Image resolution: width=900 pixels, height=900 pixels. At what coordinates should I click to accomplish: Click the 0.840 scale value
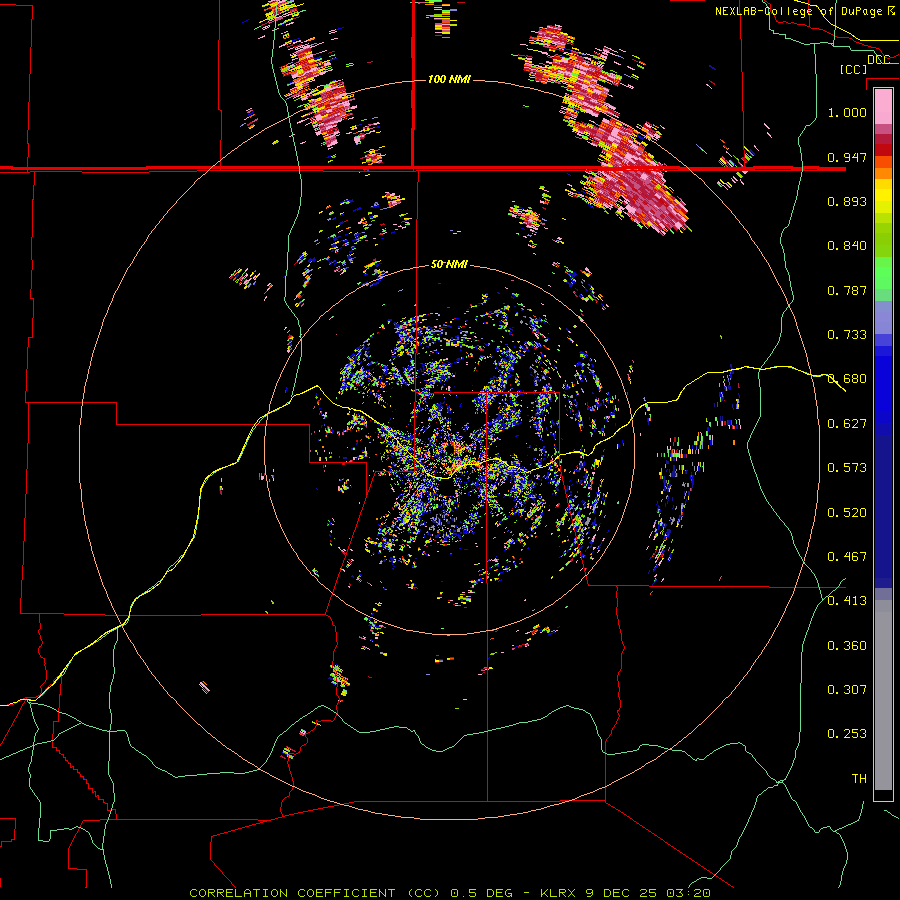point(847,246)
